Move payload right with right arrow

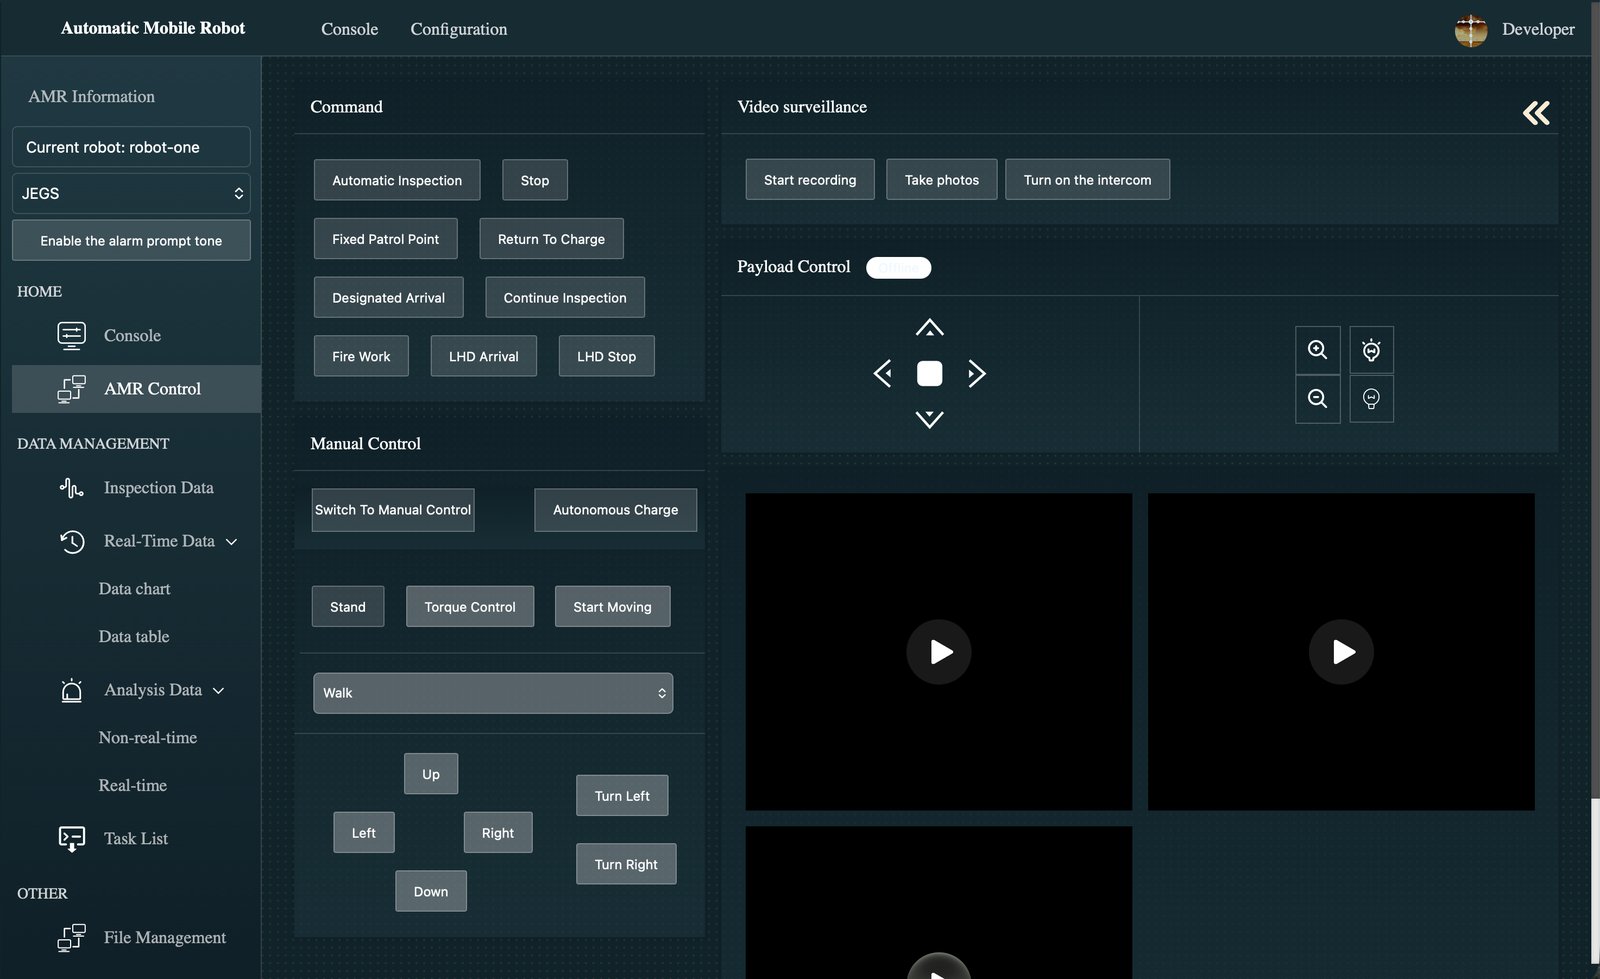[x=976, y=374]
